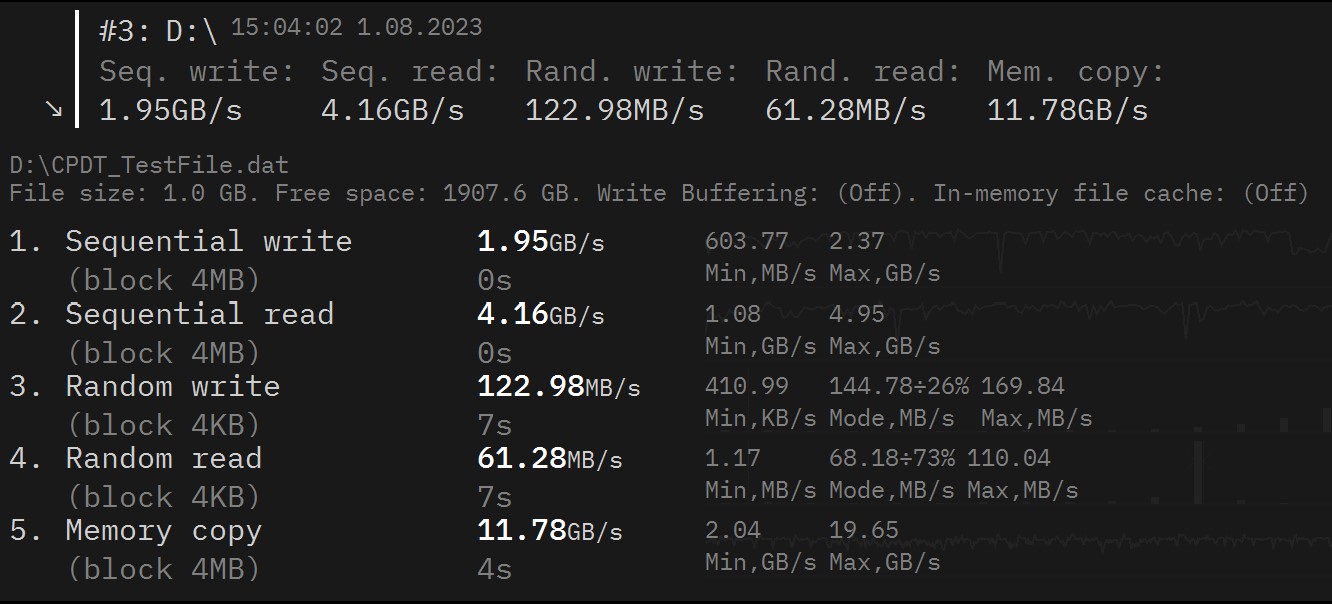Click the Seq. read summary label

pos(409,72)
